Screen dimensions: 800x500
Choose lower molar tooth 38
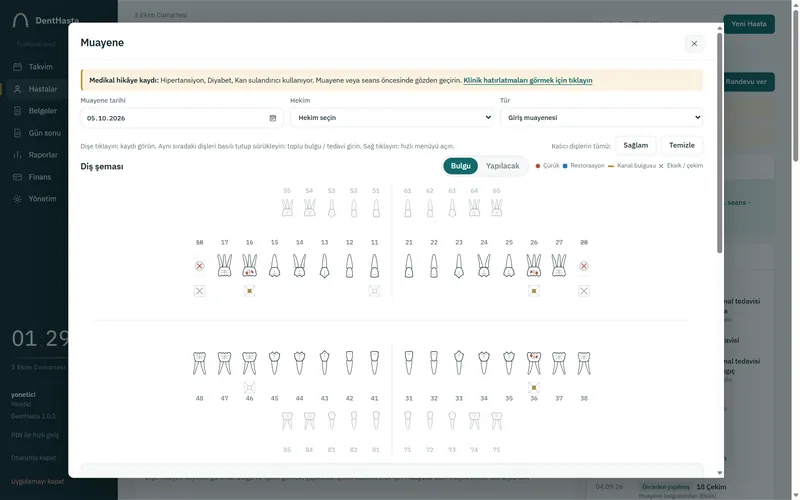click(584, 363)
